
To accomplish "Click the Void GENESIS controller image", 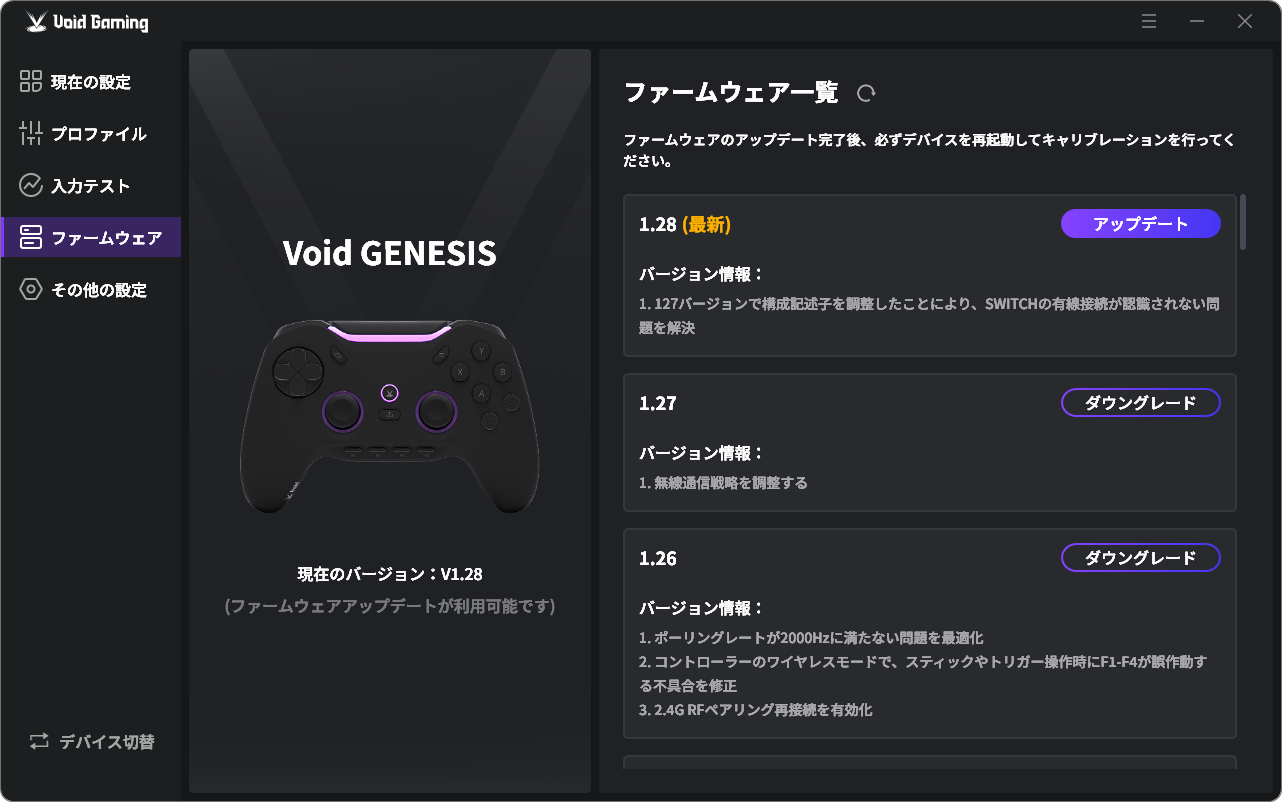I will [390, 415].
